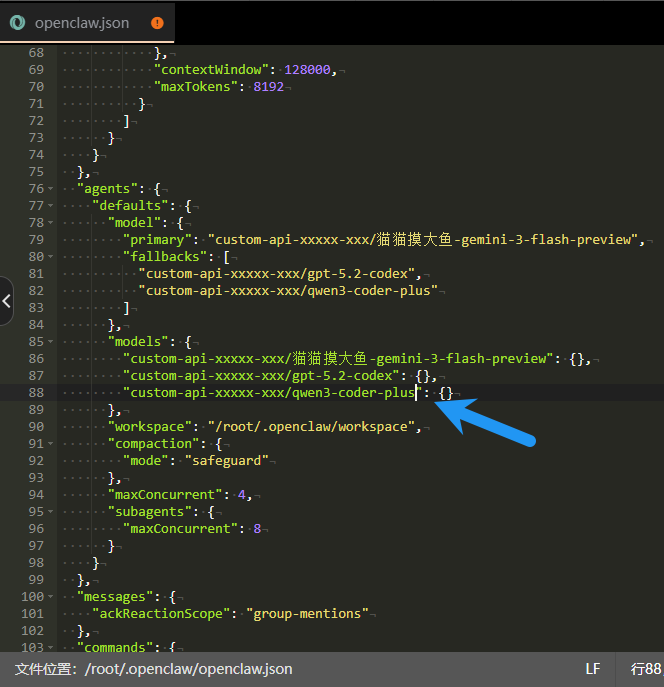Collapse the "model" object at line 78
The width and height of the screenshot is (664, 687).
tap(51, 222)
